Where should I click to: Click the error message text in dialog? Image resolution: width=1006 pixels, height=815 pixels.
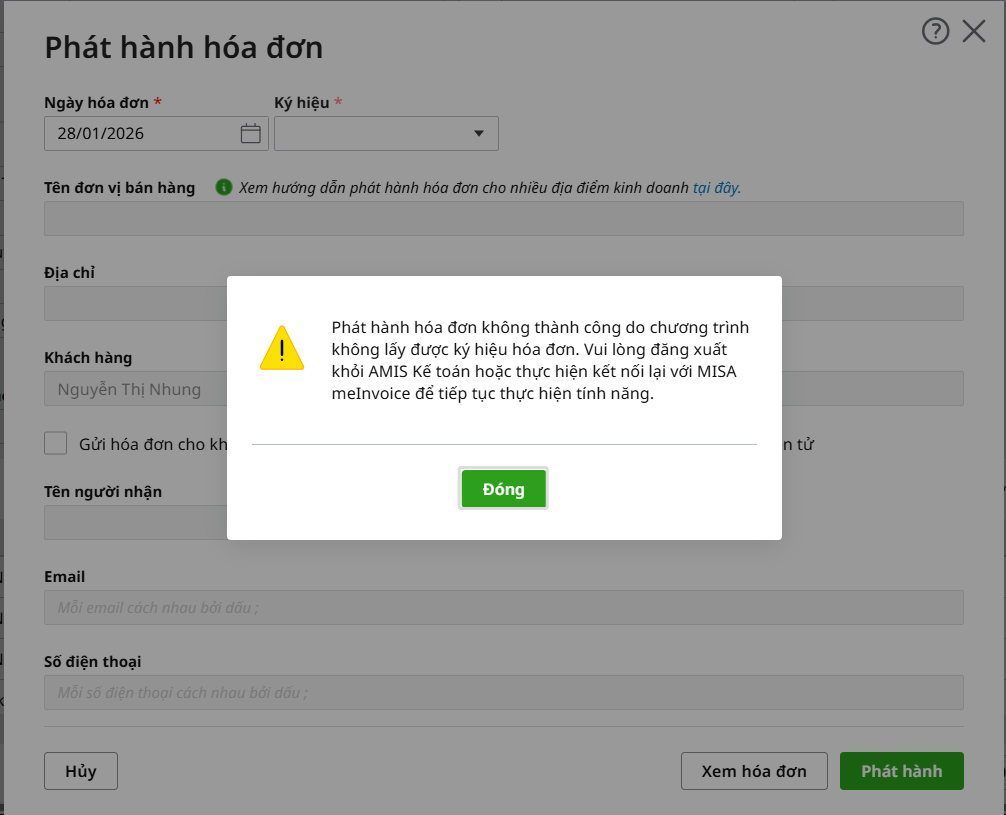tap(540, 361)
